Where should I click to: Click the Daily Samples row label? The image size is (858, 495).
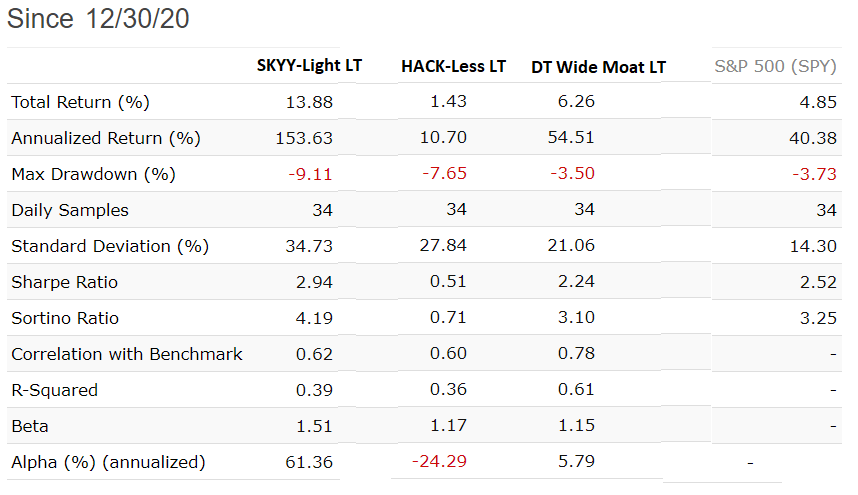[70, 210]
